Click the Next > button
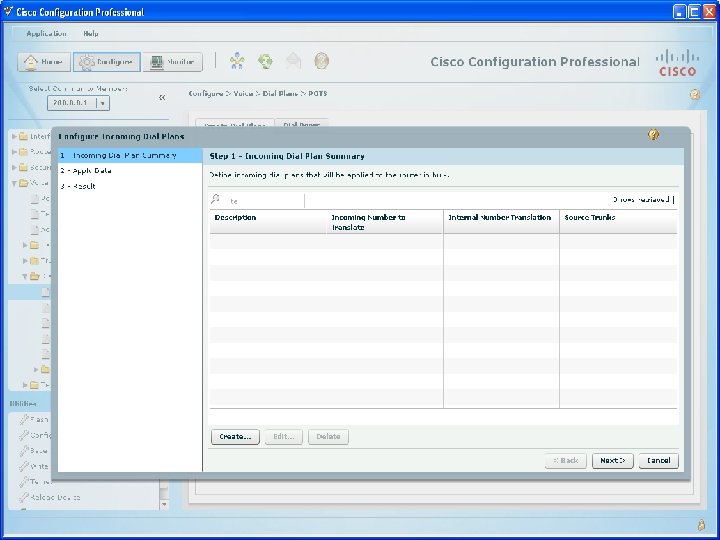Image resolution: width=720 pixels, height=540 pixels. pos(613,461)
